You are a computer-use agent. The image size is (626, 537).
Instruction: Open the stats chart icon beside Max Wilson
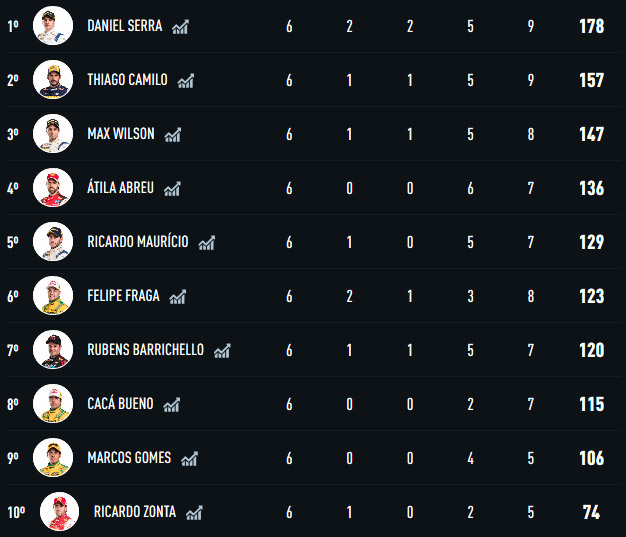(173, 135)
